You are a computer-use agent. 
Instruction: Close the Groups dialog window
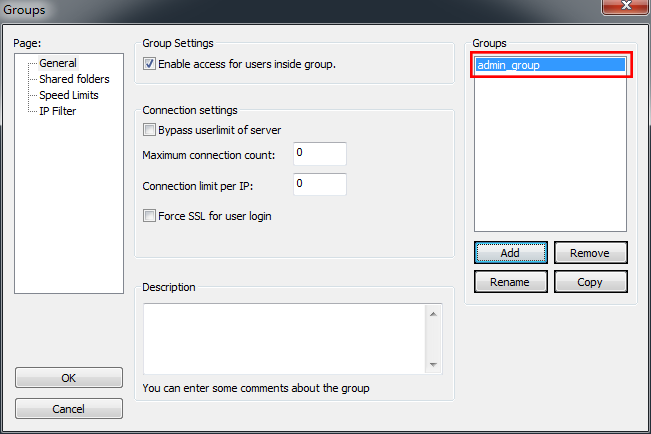point(624,8)
